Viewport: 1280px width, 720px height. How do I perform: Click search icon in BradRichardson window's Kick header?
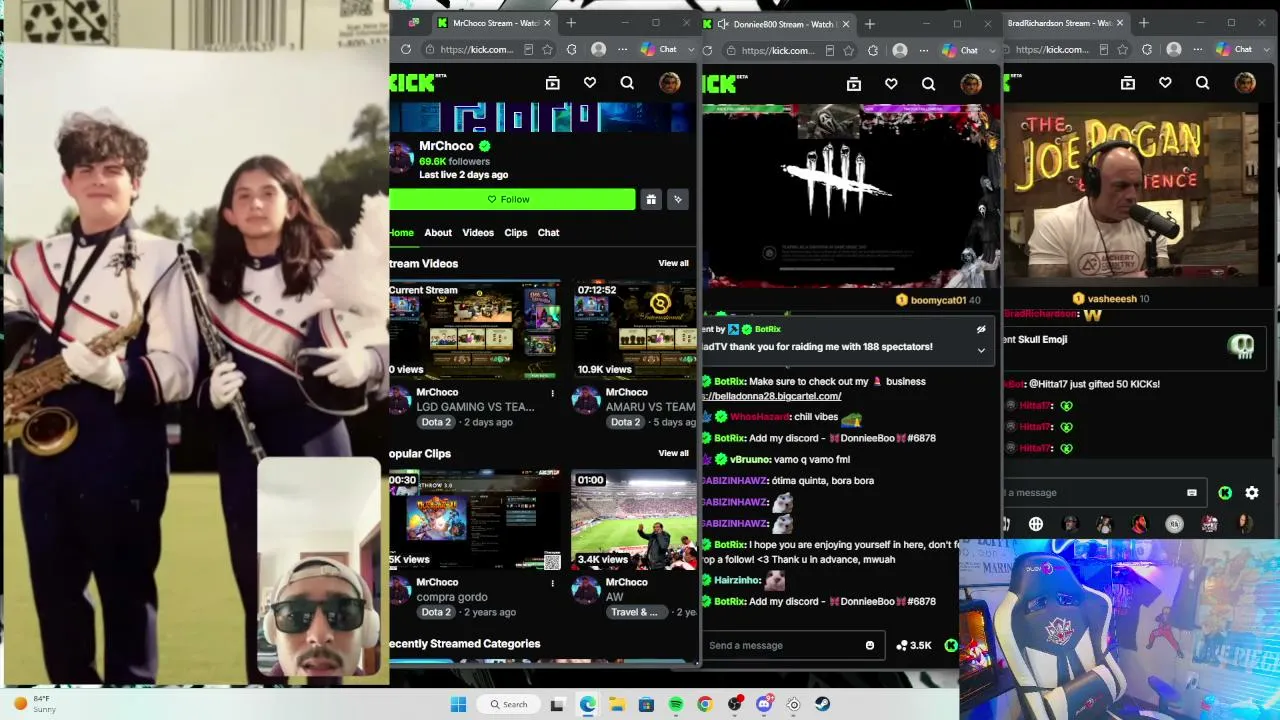point(1202,84)
